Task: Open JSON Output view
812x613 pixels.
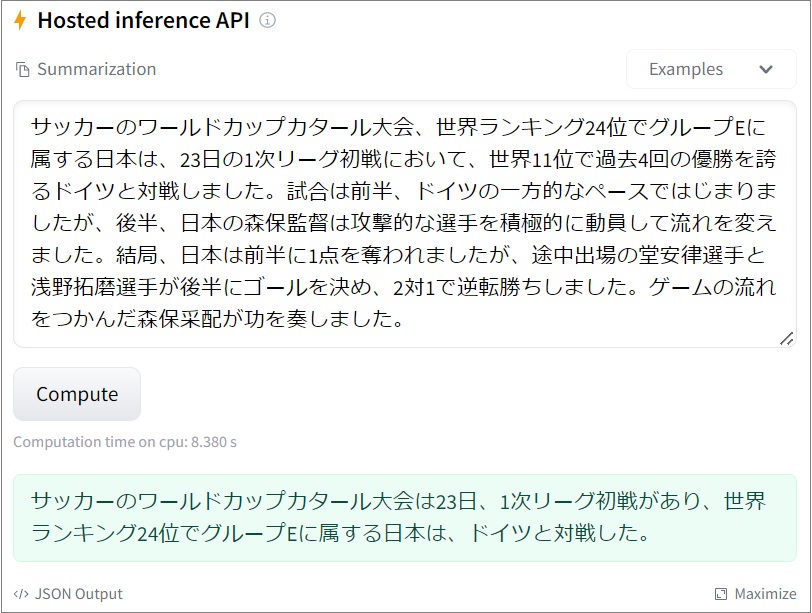Action: (x=68, y=594)
